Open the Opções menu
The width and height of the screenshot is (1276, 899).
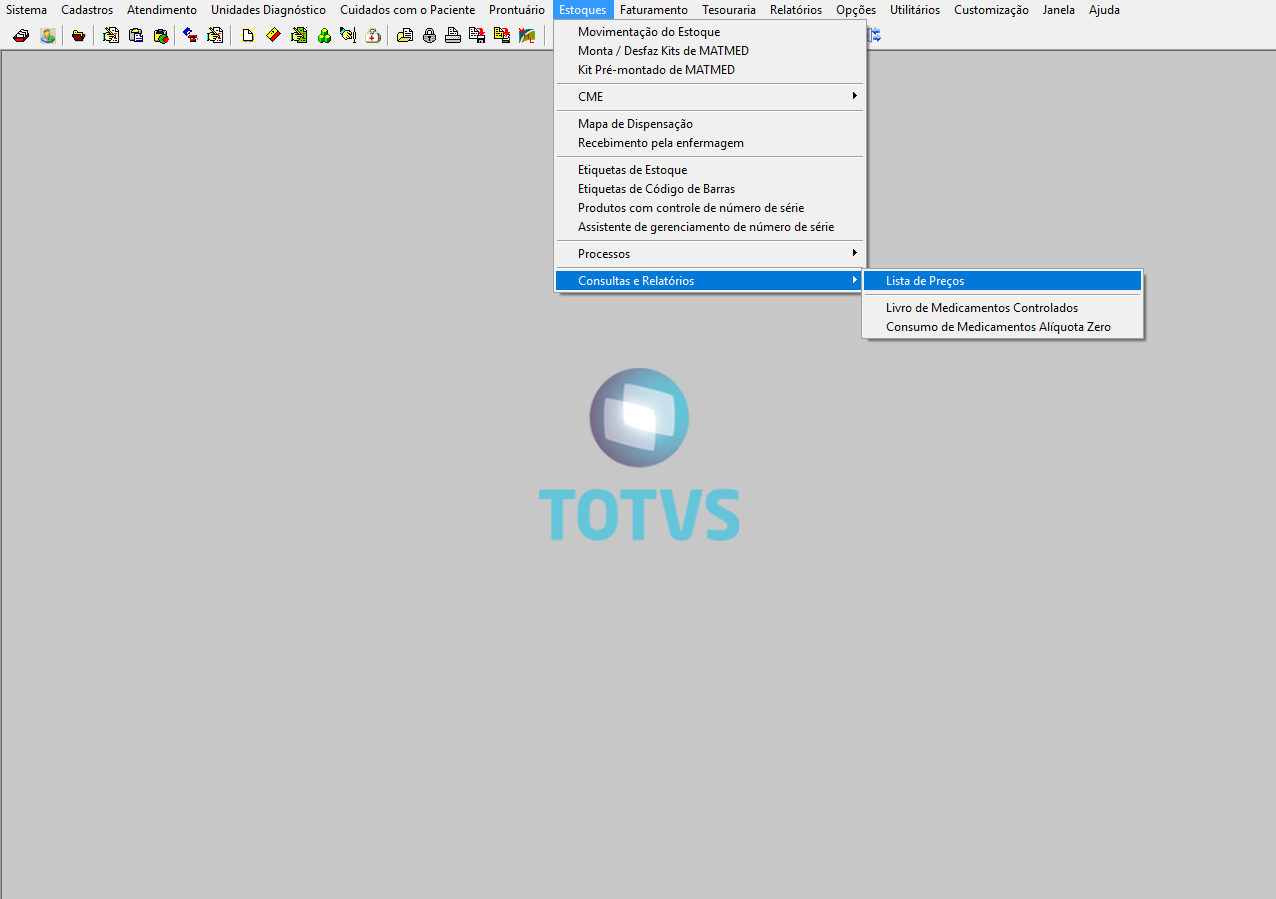pos(856,10)
